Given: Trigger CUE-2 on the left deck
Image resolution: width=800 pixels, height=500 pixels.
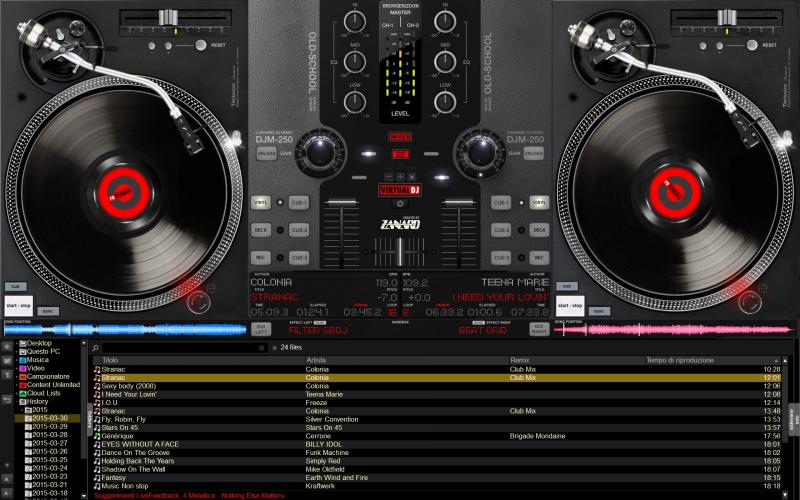Looking at the screenshot, I should (x=299, y=230).
